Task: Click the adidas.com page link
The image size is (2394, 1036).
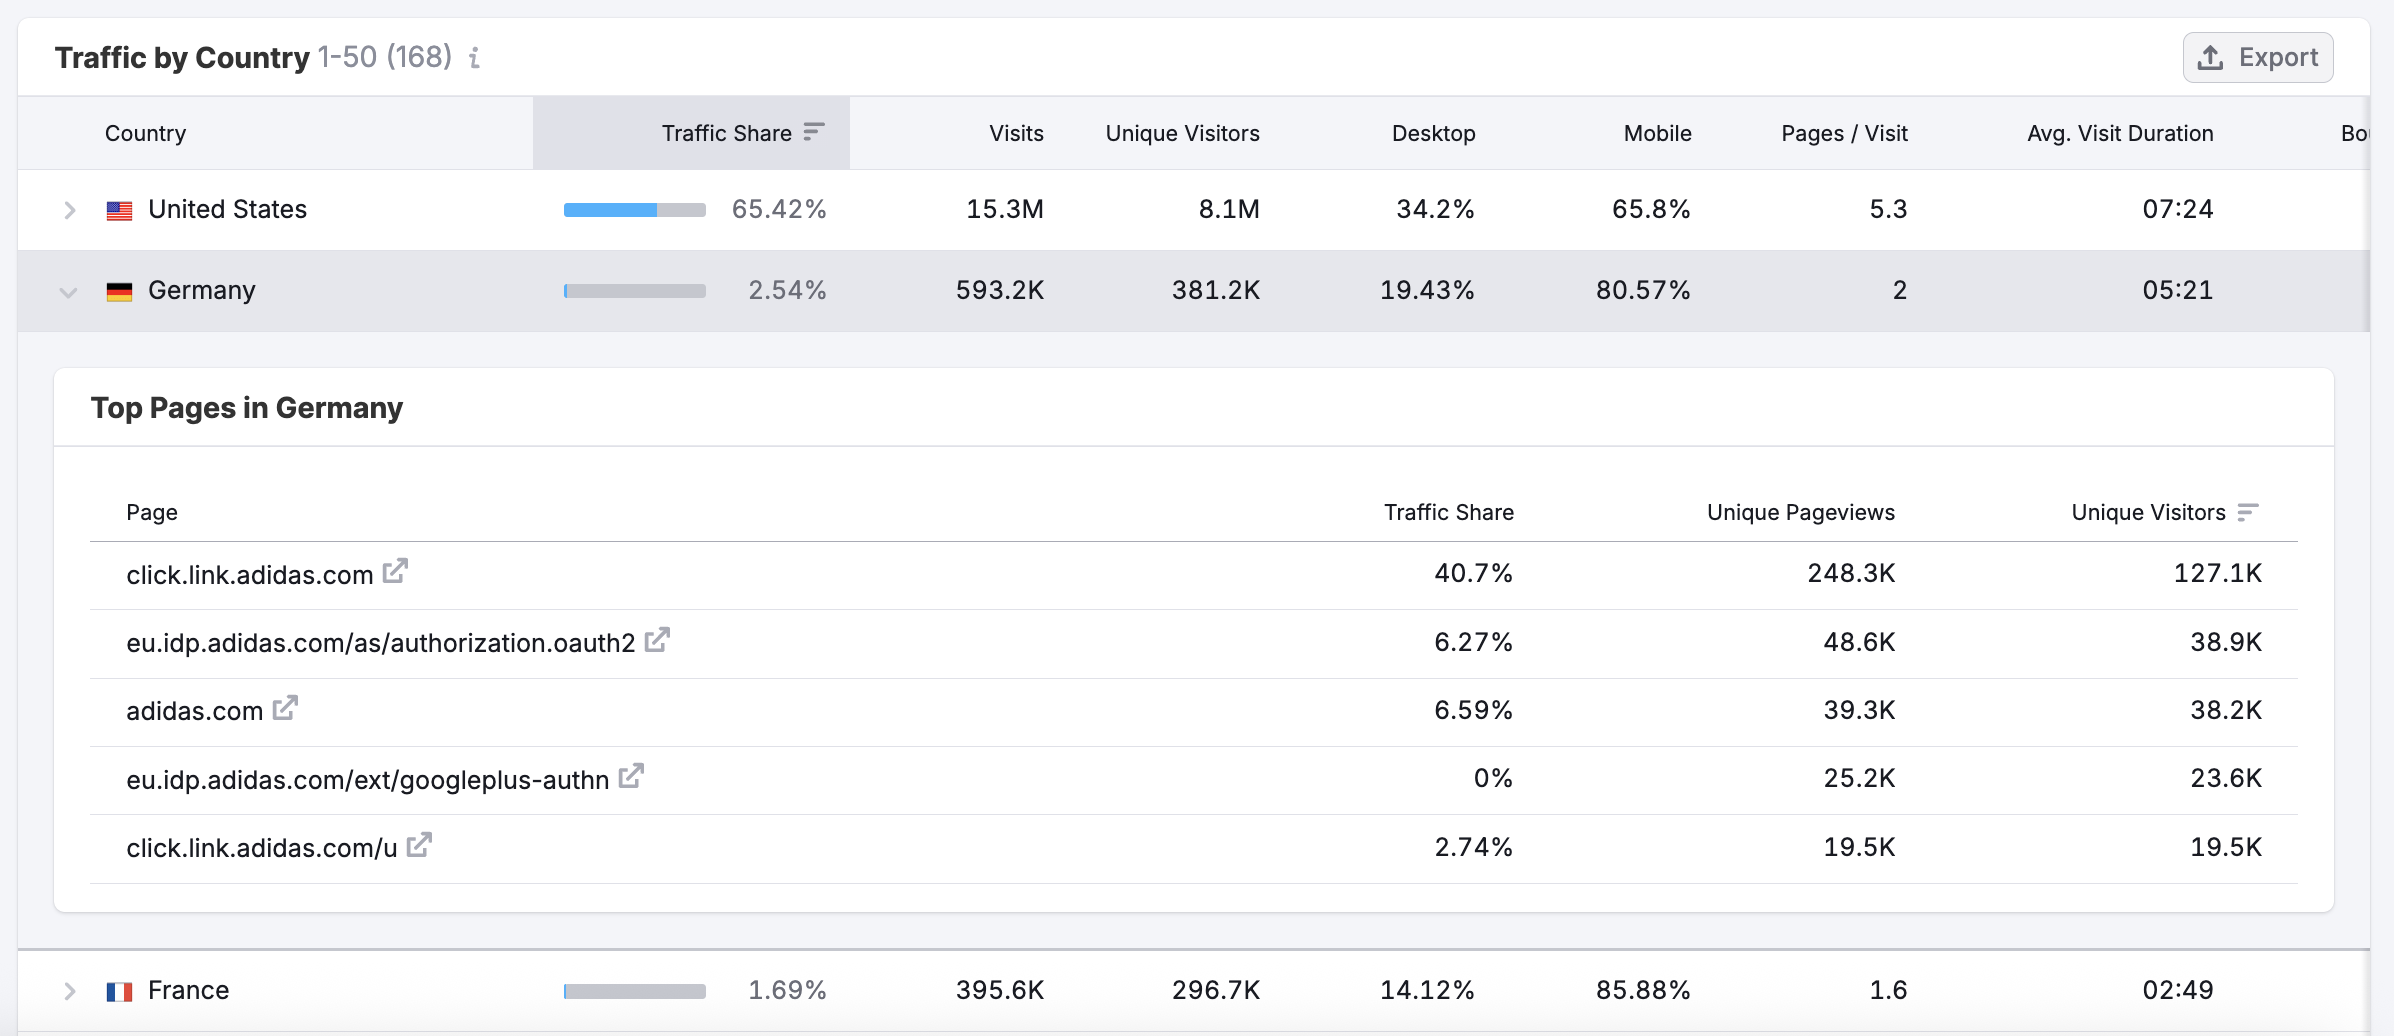Action: 194,711
